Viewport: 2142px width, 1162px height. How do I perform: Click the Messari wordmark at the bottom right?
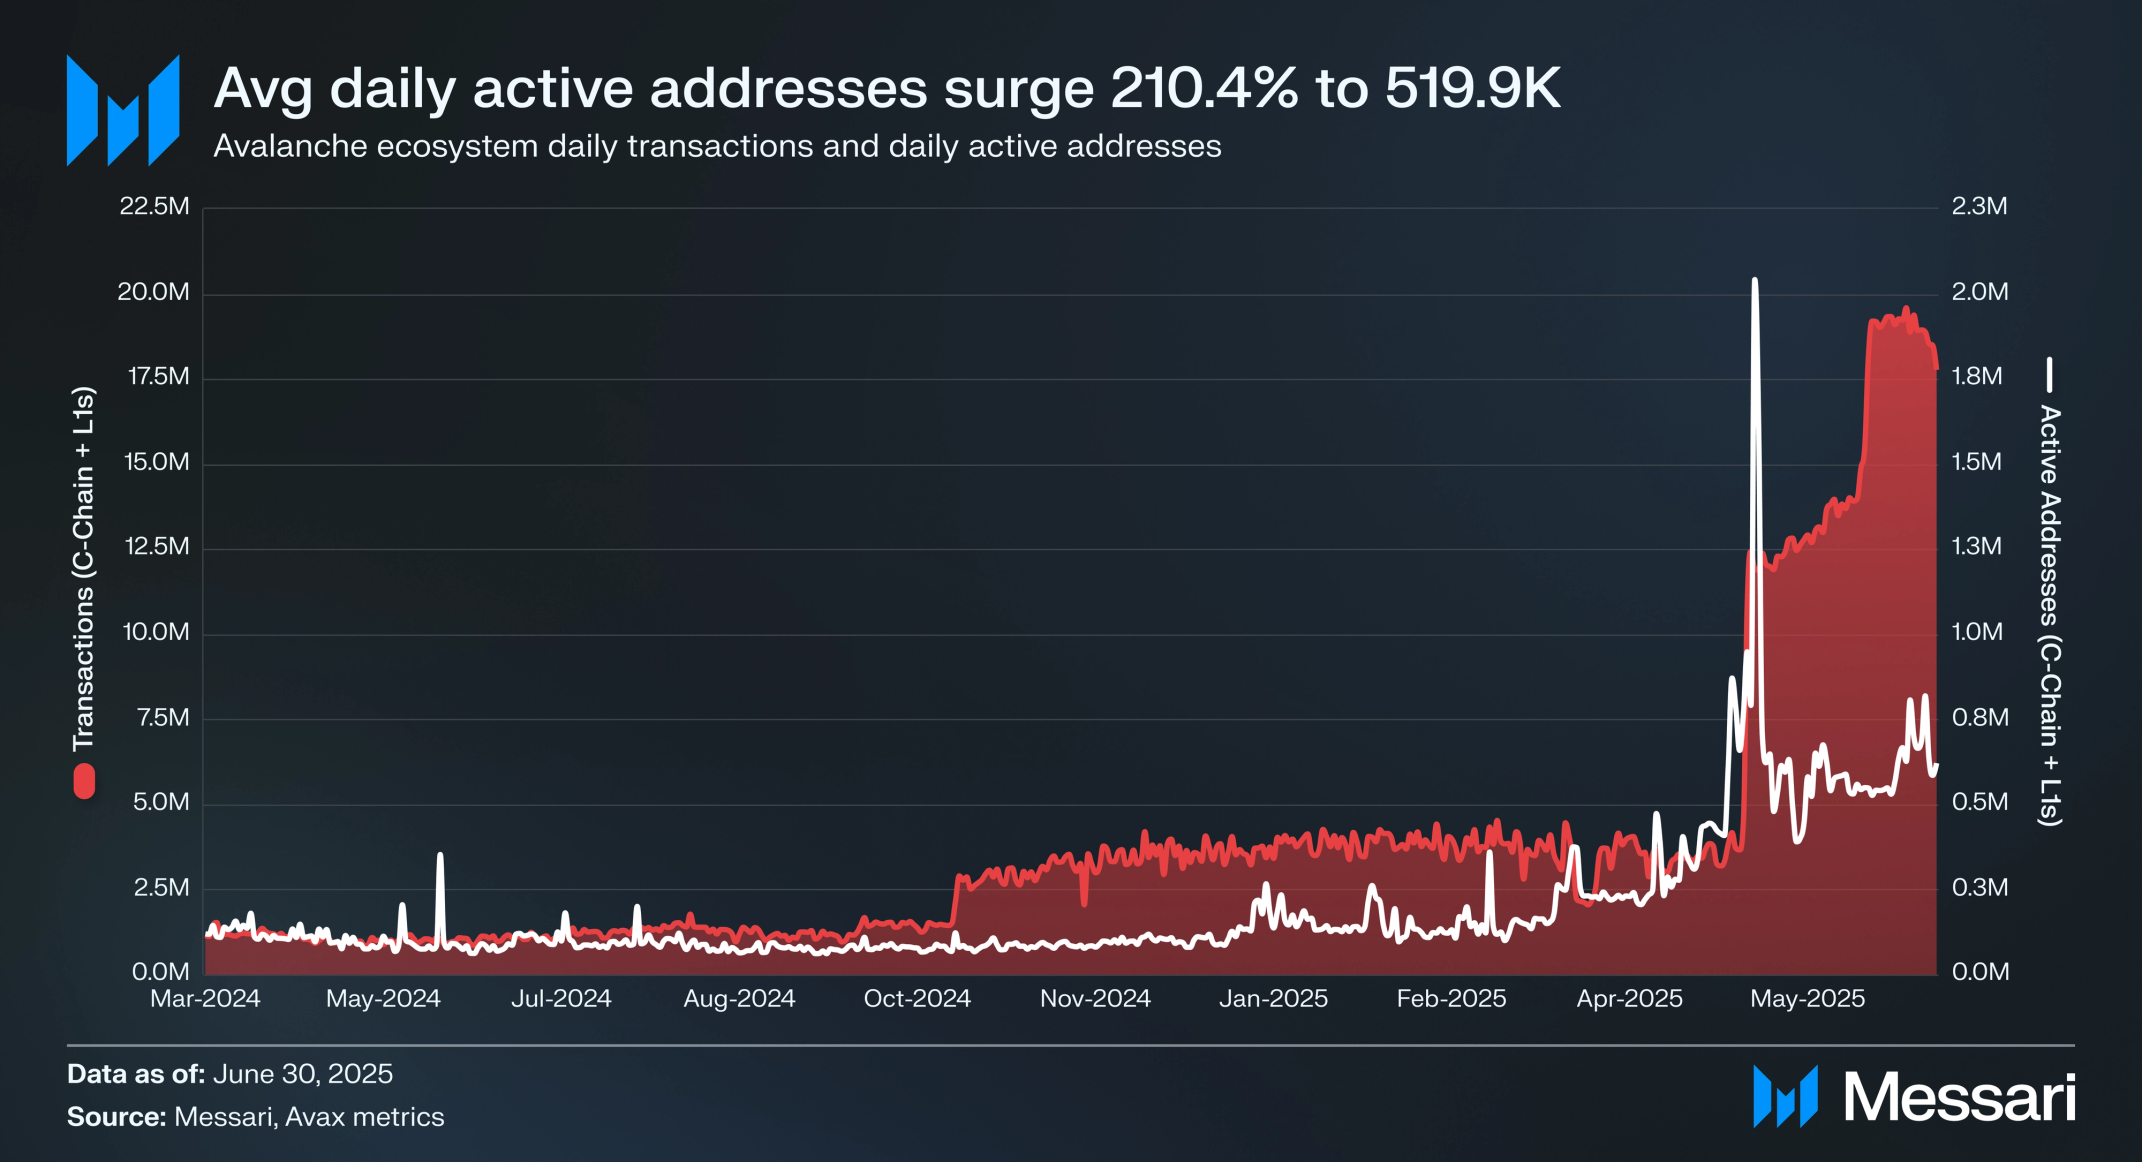point(1959,1097)
